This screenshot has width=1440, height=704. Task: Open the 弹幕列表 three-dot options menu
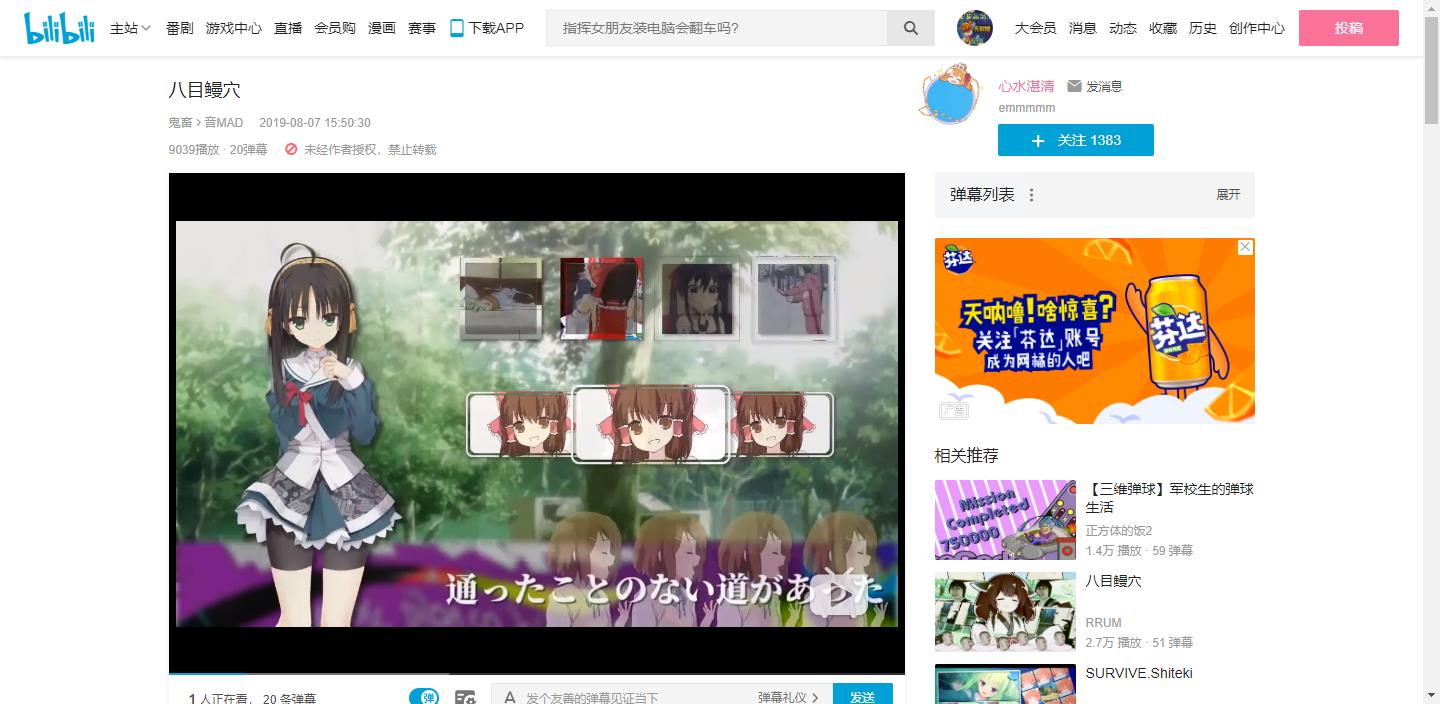click(1032, 195)
